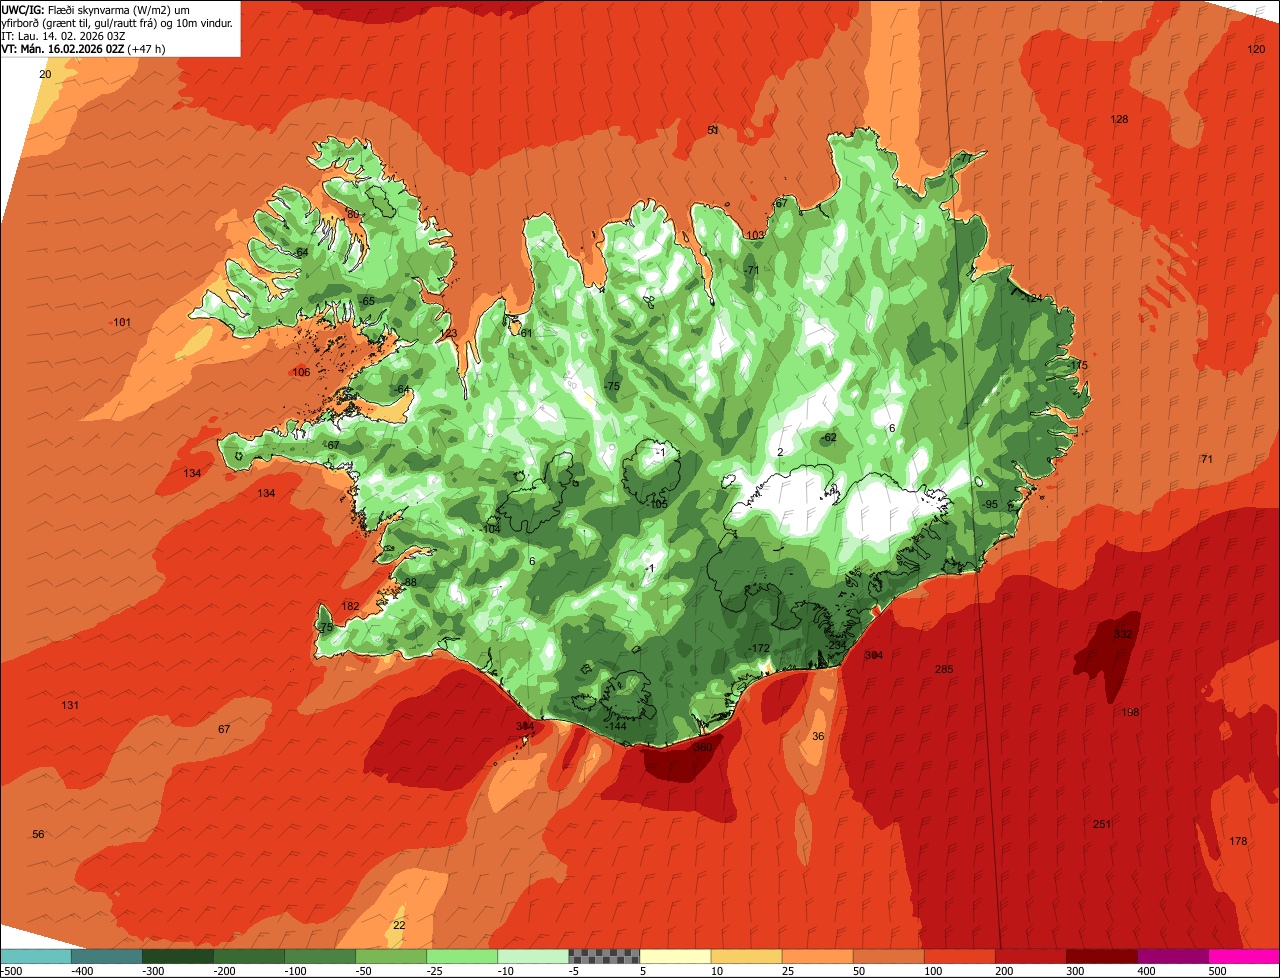This screenshot has height=978, width=1280.
Task: Click the checkered -5 to 5 legend swatch
Action: (x=604, y=956)
